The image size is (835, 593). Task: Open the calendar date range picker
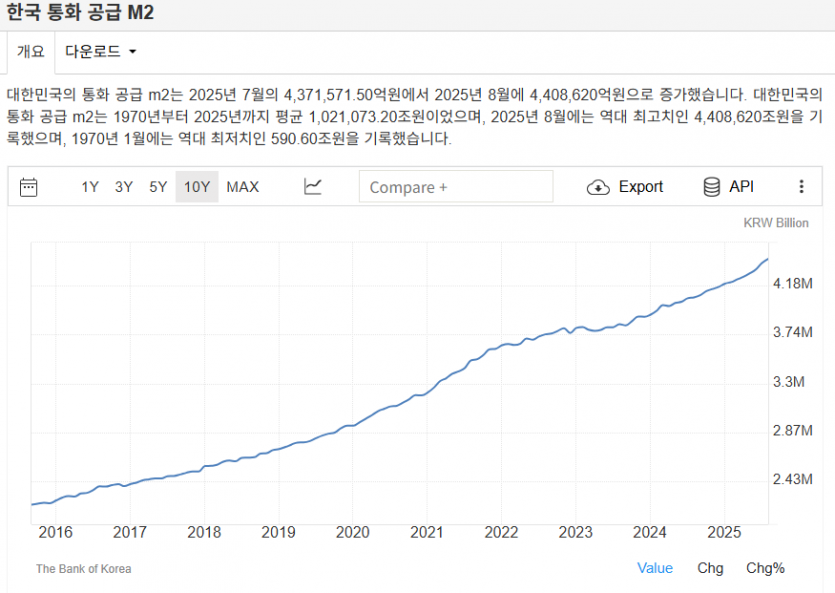coord(29,187)
